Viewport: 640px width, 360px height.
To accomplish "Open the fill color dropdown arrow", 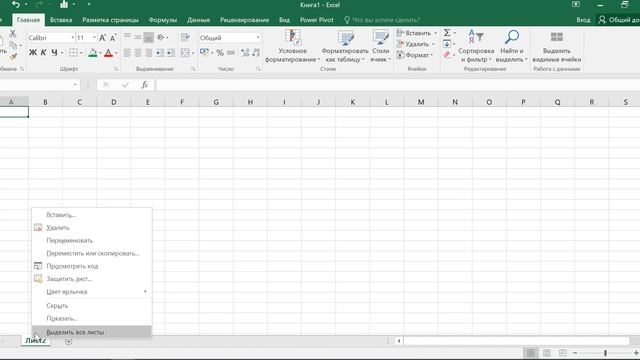I will pyautogui.click(x=100, y=53).
